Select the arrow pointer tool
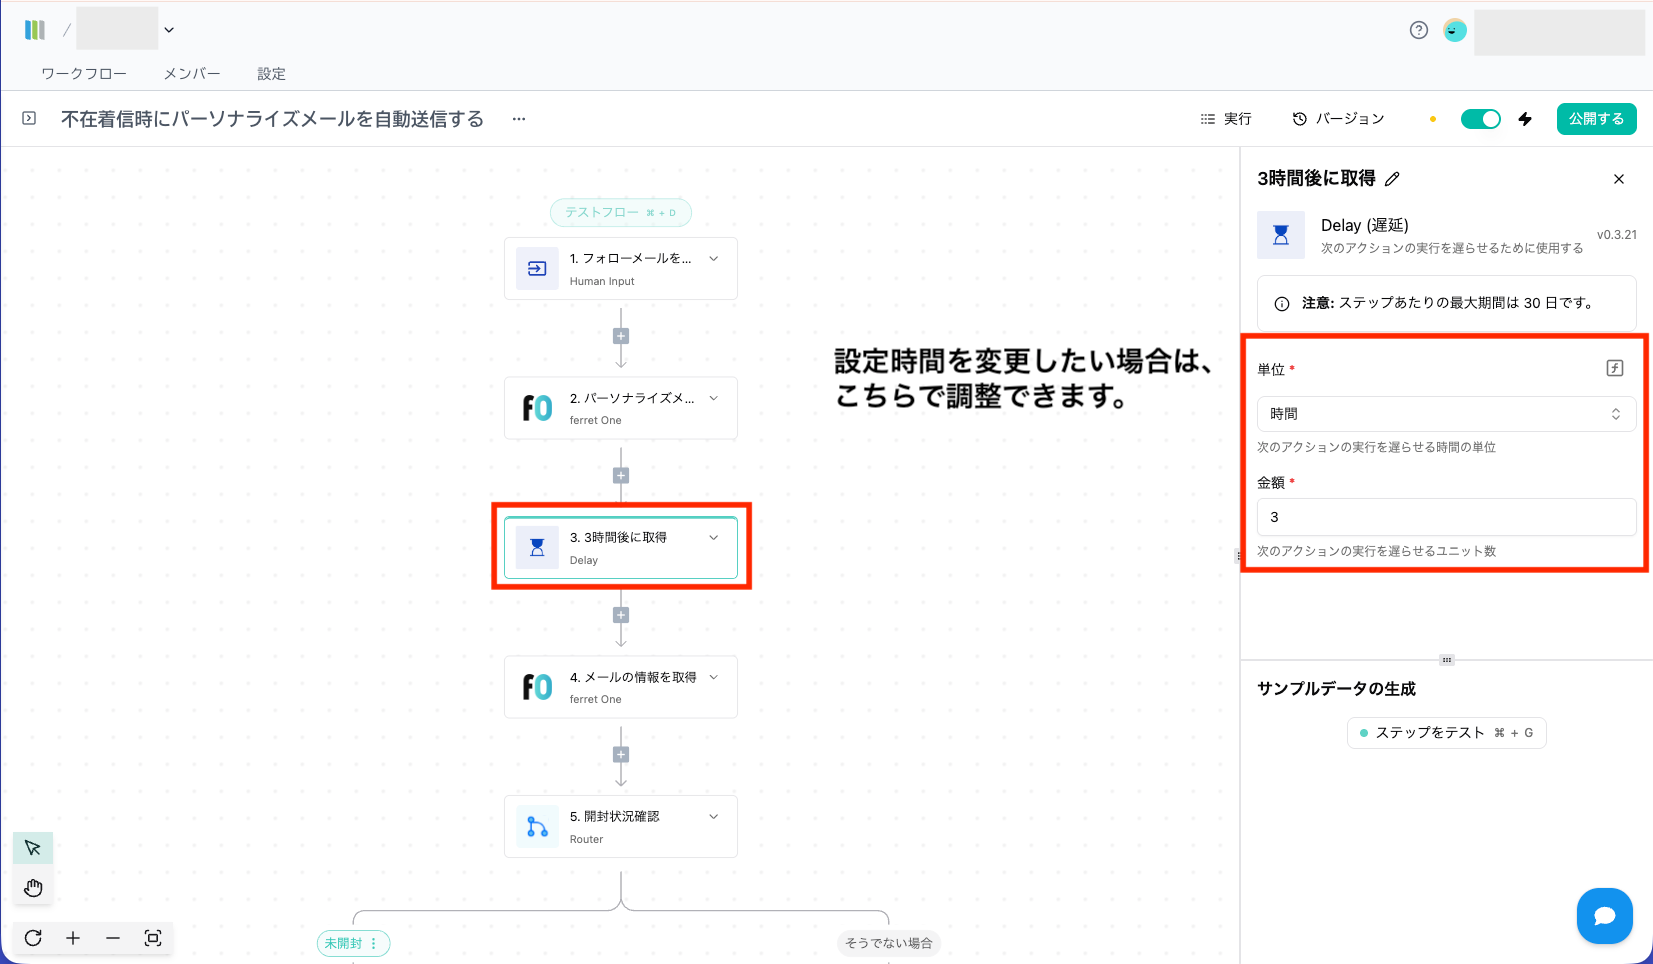 pyautogui.click(x=33, y=848)
